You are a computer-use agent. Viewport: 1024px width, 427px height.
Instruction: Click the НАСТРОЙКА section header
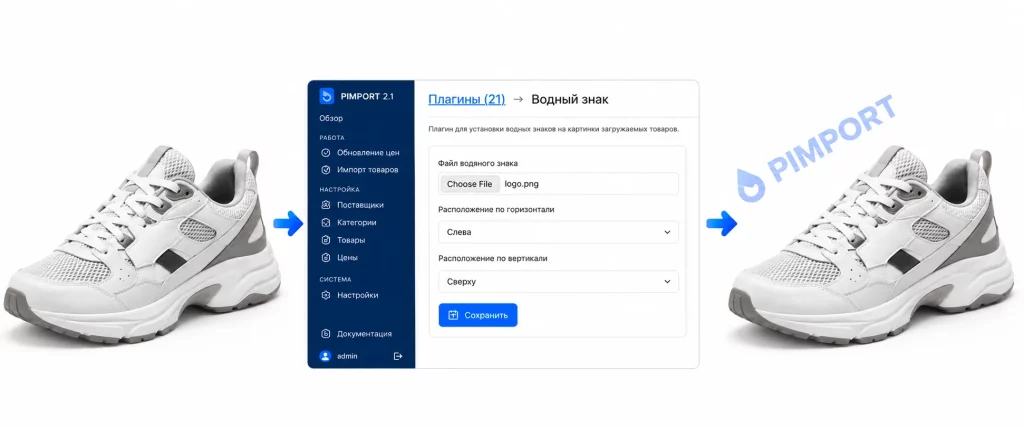(x=340, y=190)
